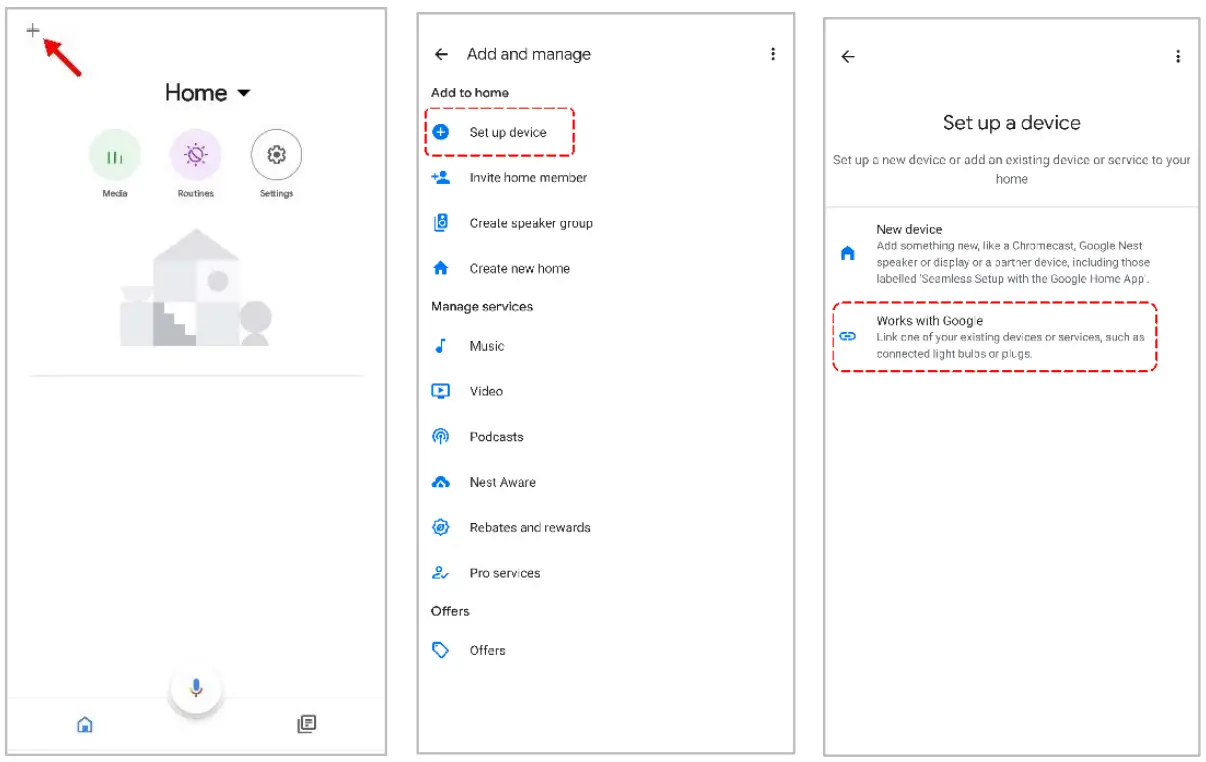Go back from Add and manage screen
This screenshot has height=762, width=1206.
coord(441,55)
